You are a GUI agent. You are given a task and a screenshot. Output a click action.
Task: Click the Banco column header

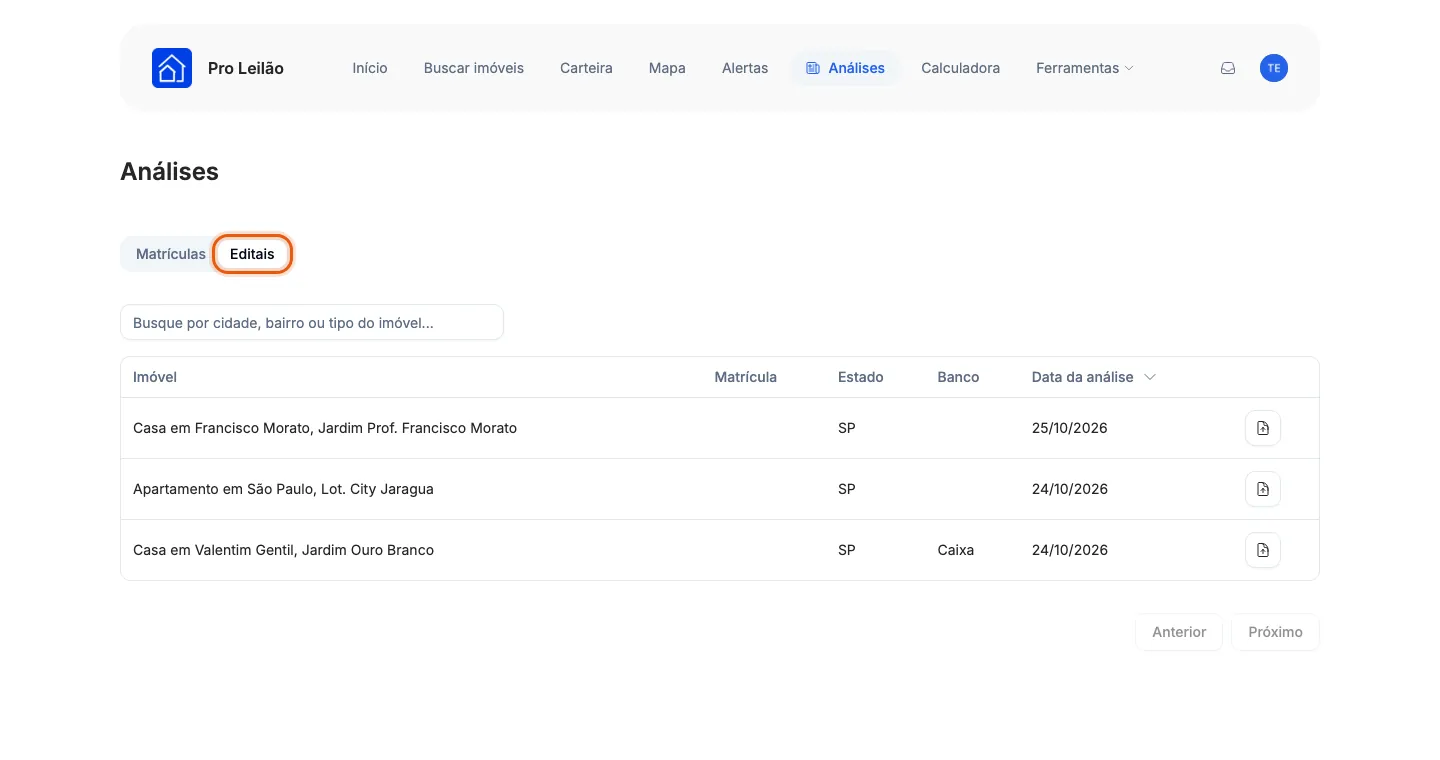click(959, 377)
